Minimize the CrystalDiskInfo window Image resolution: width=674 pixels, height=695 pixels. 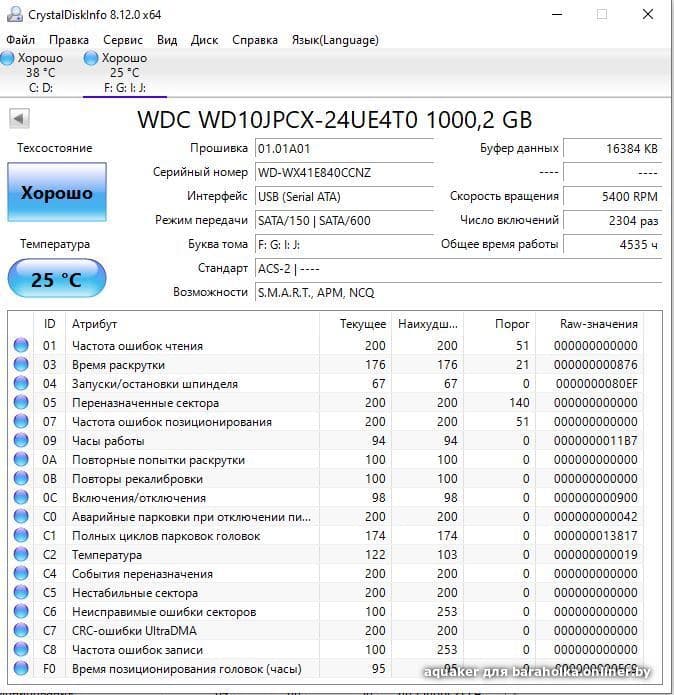(x=557, y=14)
